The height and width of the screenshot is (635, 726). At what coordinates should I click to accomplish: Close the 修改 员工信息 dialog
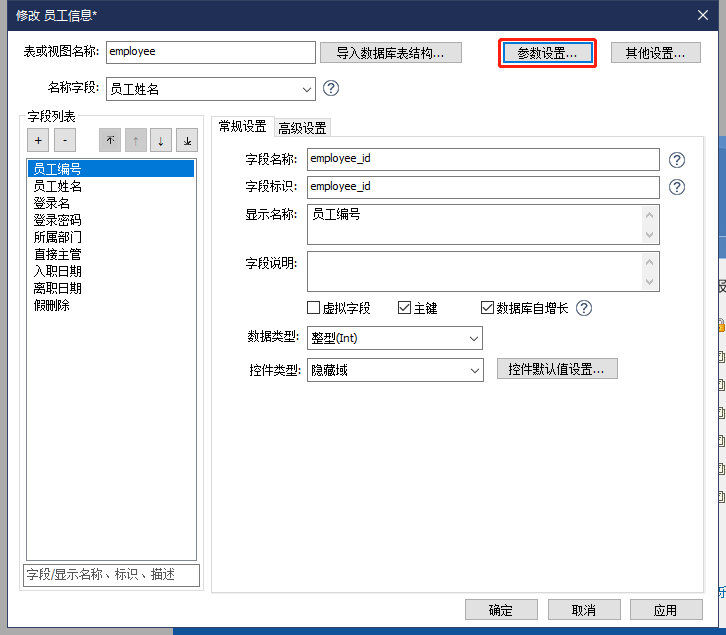click(702, 15)
